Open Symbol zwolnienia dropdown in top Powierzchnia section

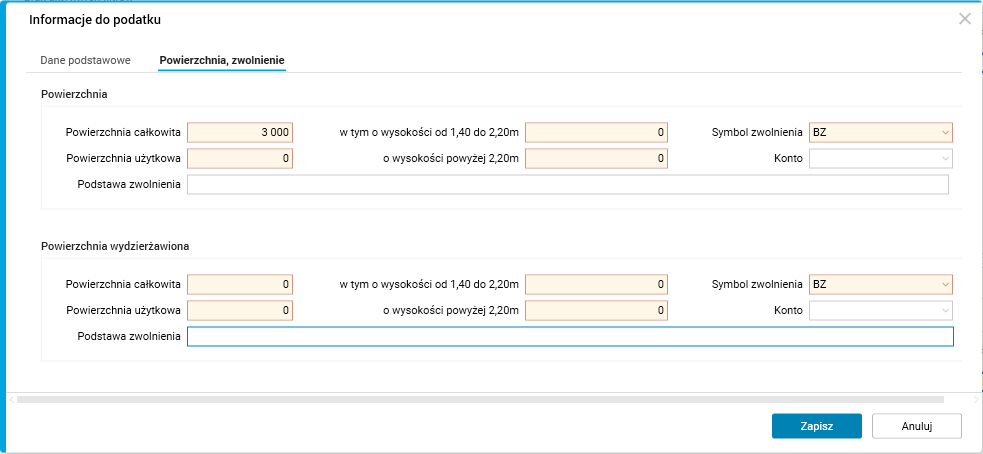pos(880,132)
